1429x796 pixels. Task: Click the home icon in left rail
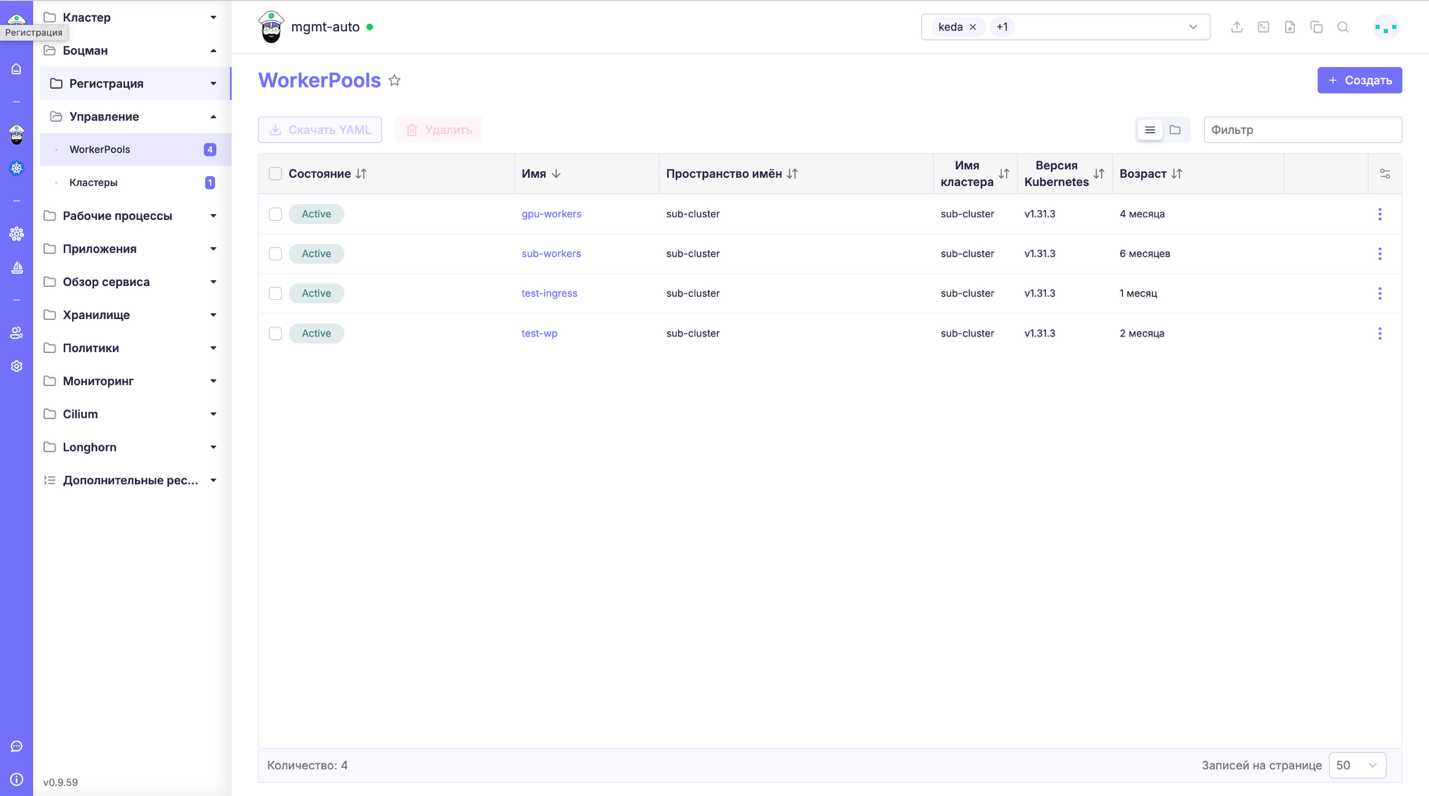pos(17,69)
